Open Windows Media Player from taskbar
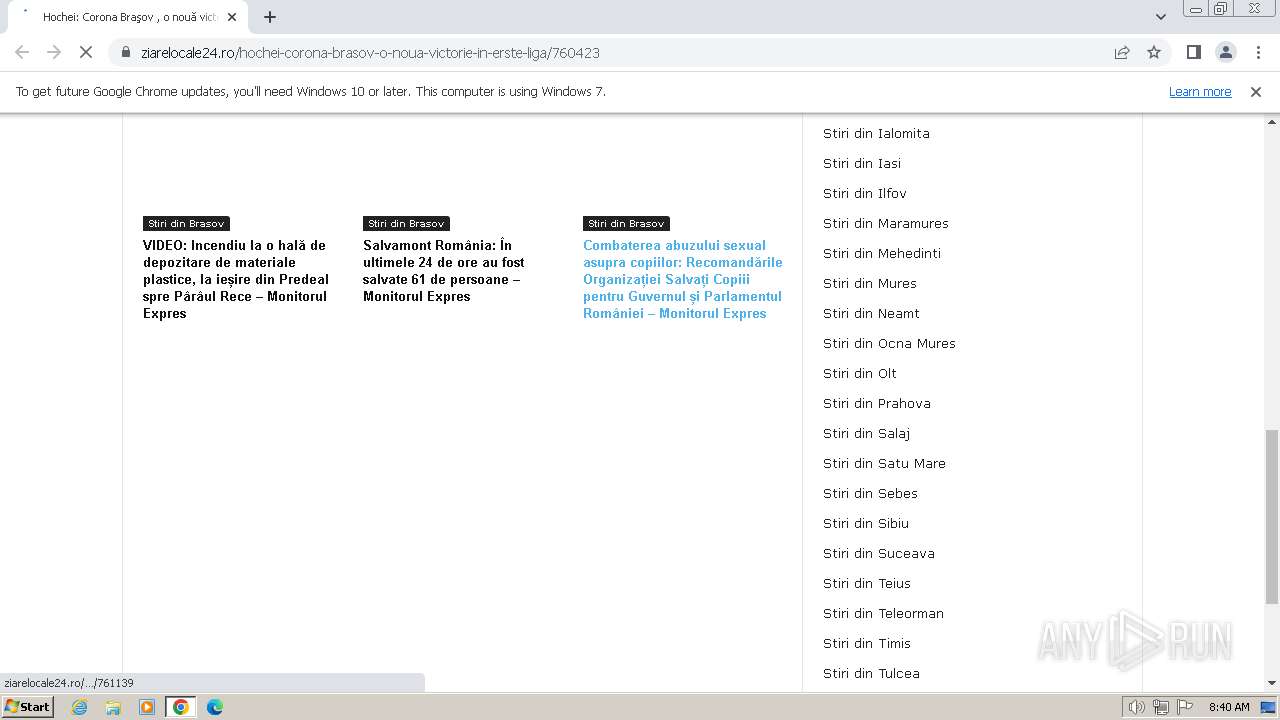Viewport: 1280px width, 720px height. coord(147,707)
